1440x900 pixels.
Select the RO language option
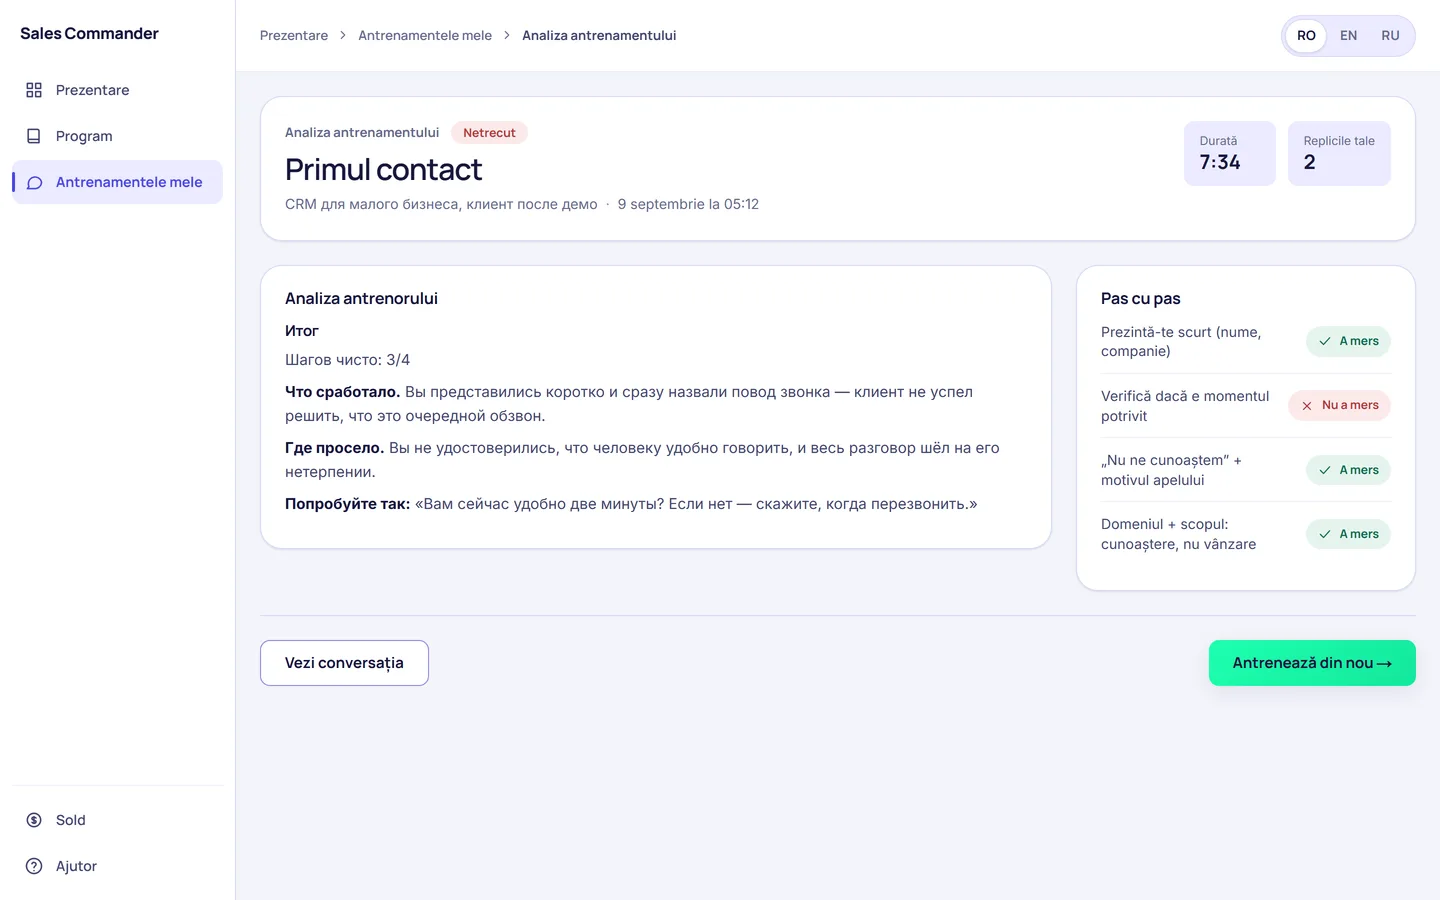1306,36
